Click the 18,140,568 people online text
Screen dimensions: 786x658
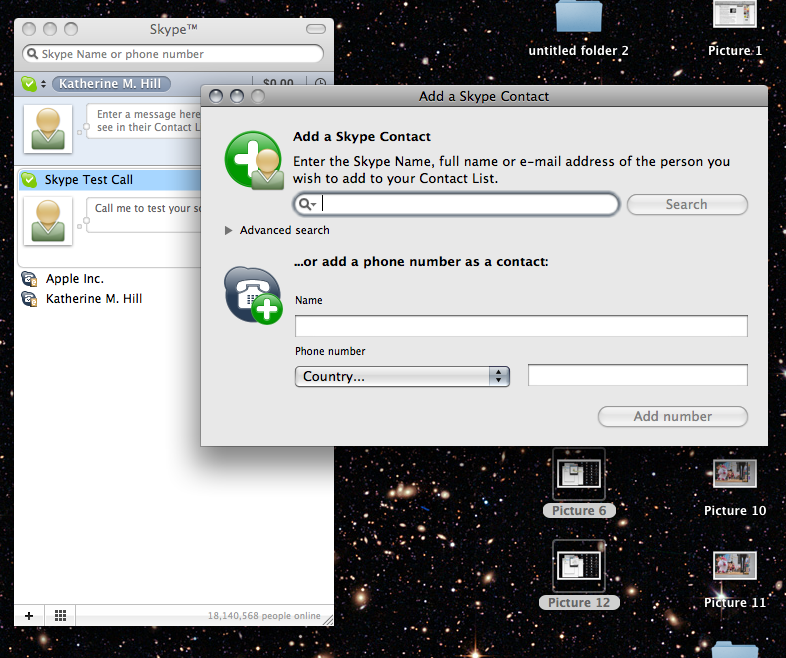coord(264,615)
